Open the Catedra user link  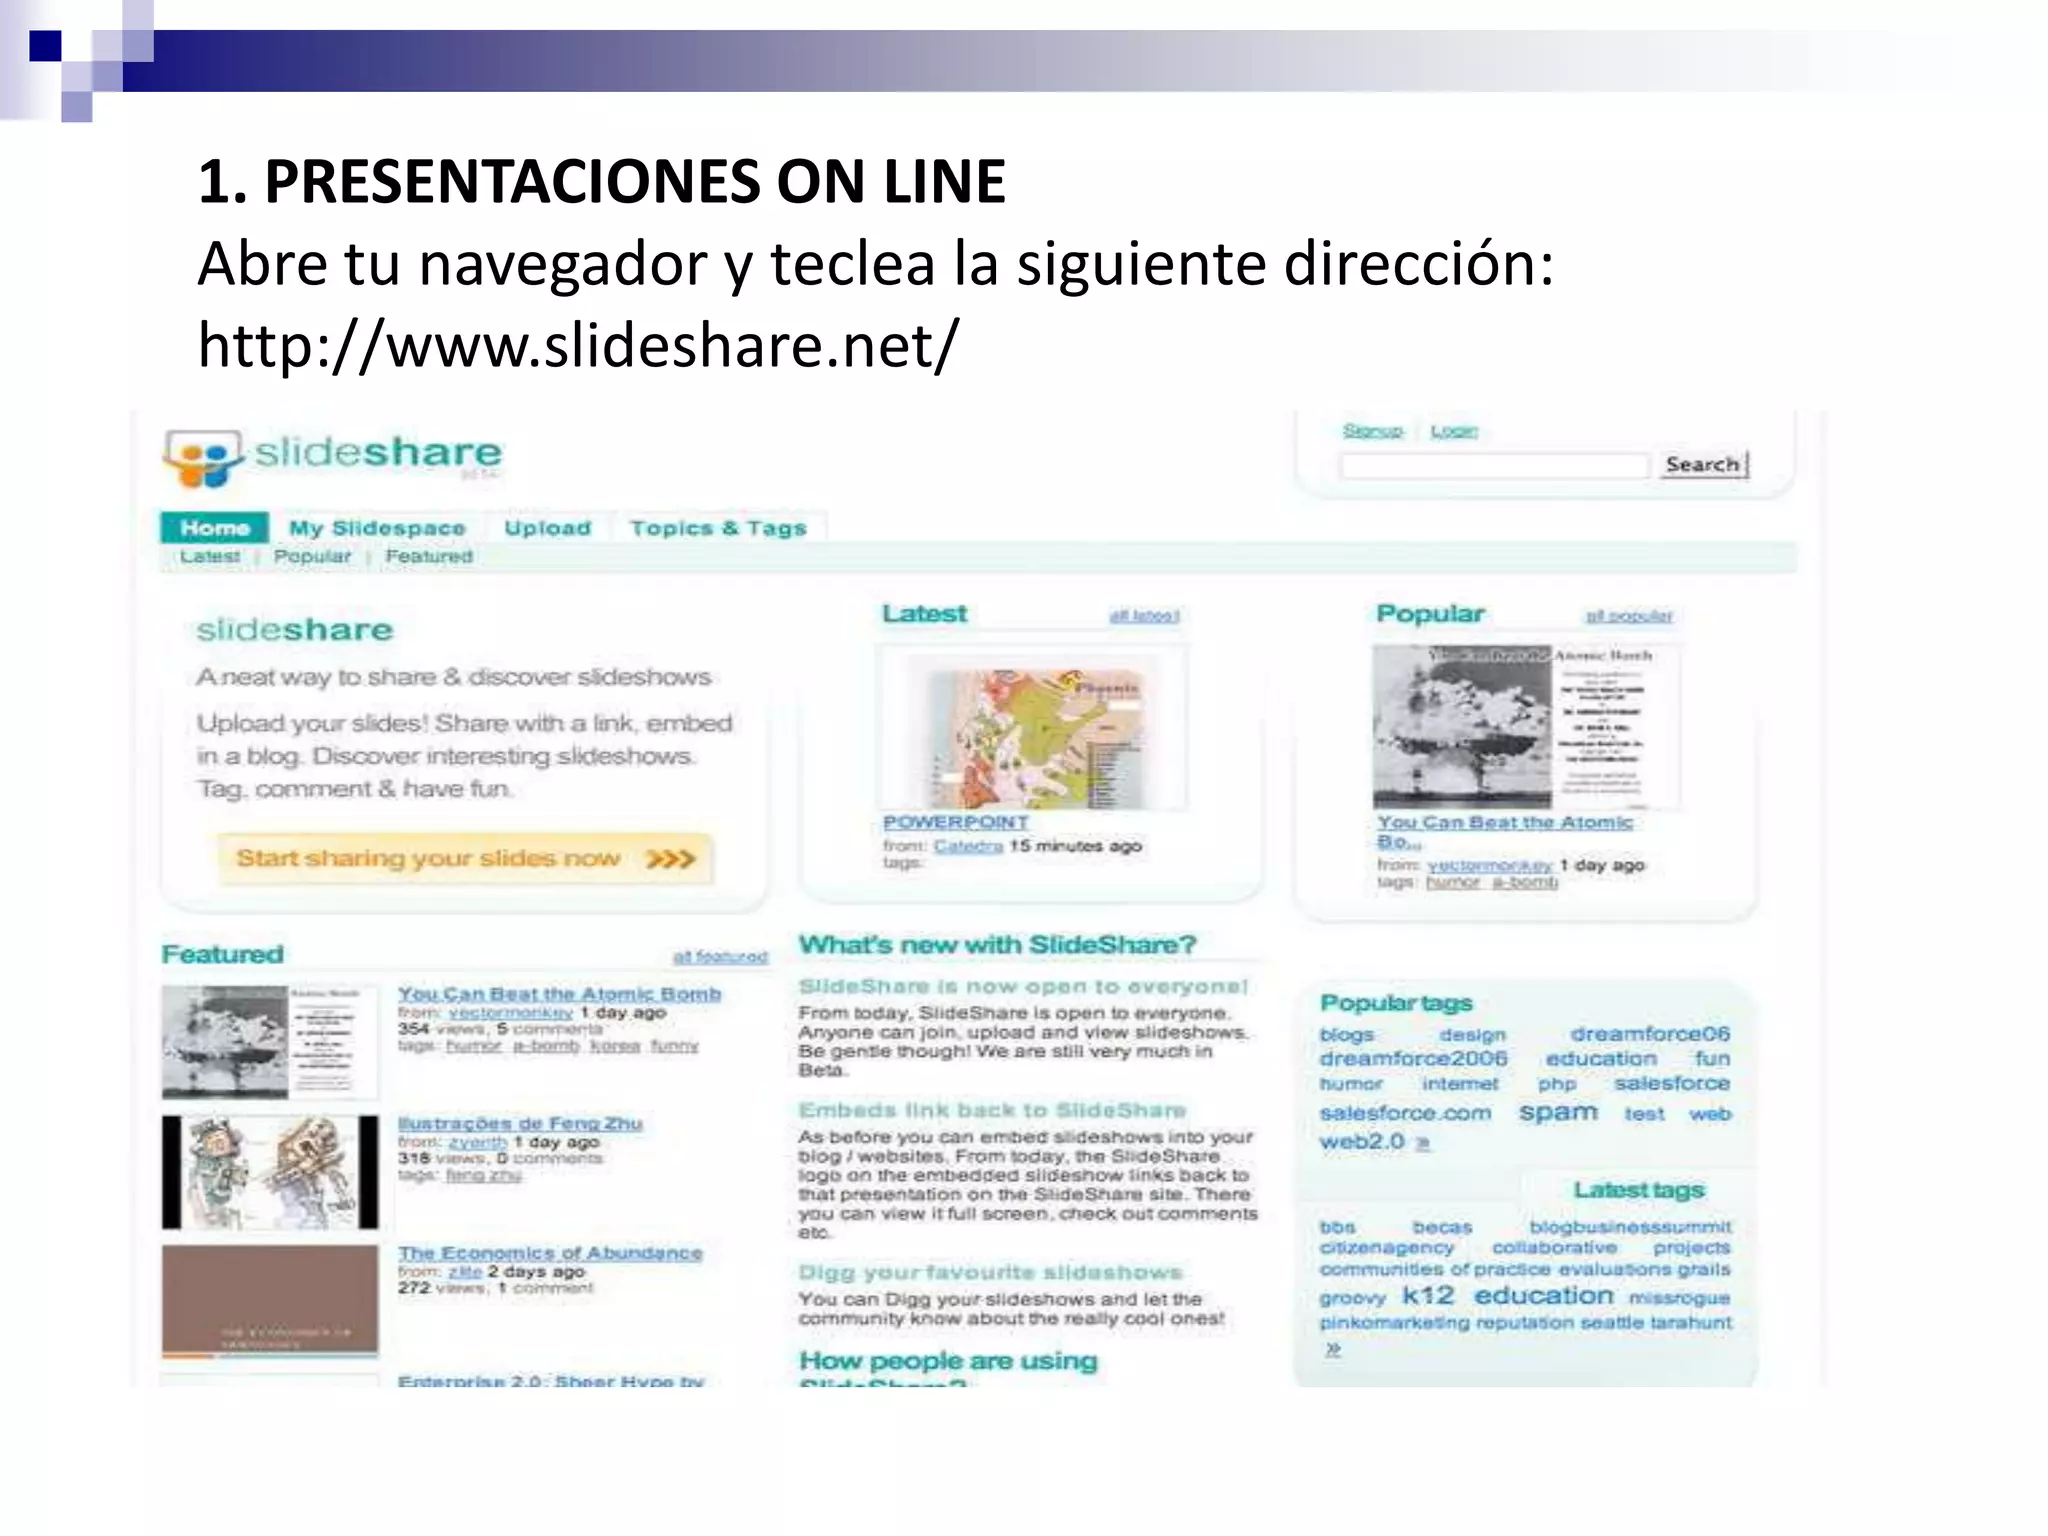968,847
